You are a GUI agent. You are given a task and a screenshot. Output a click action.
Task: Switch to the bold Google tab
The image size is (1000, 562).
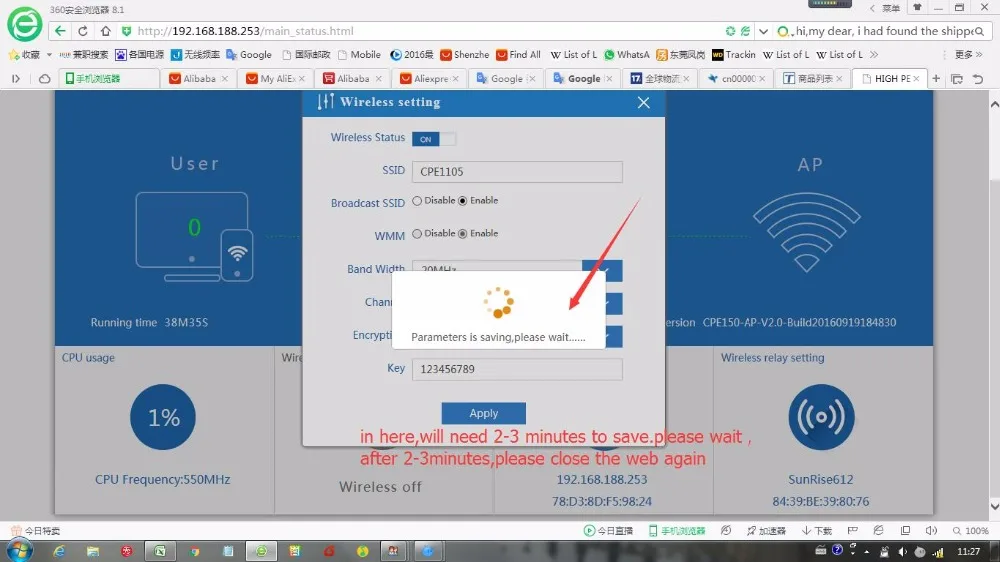583,78
